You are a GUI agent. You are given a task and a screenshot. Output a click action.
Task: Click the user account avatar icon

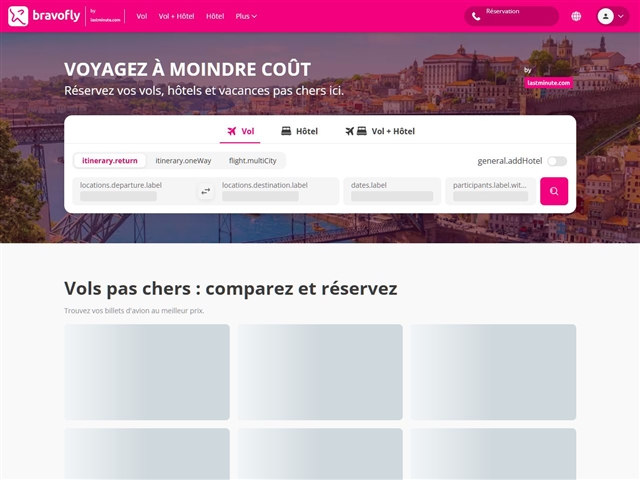click(x=605, y=16)
